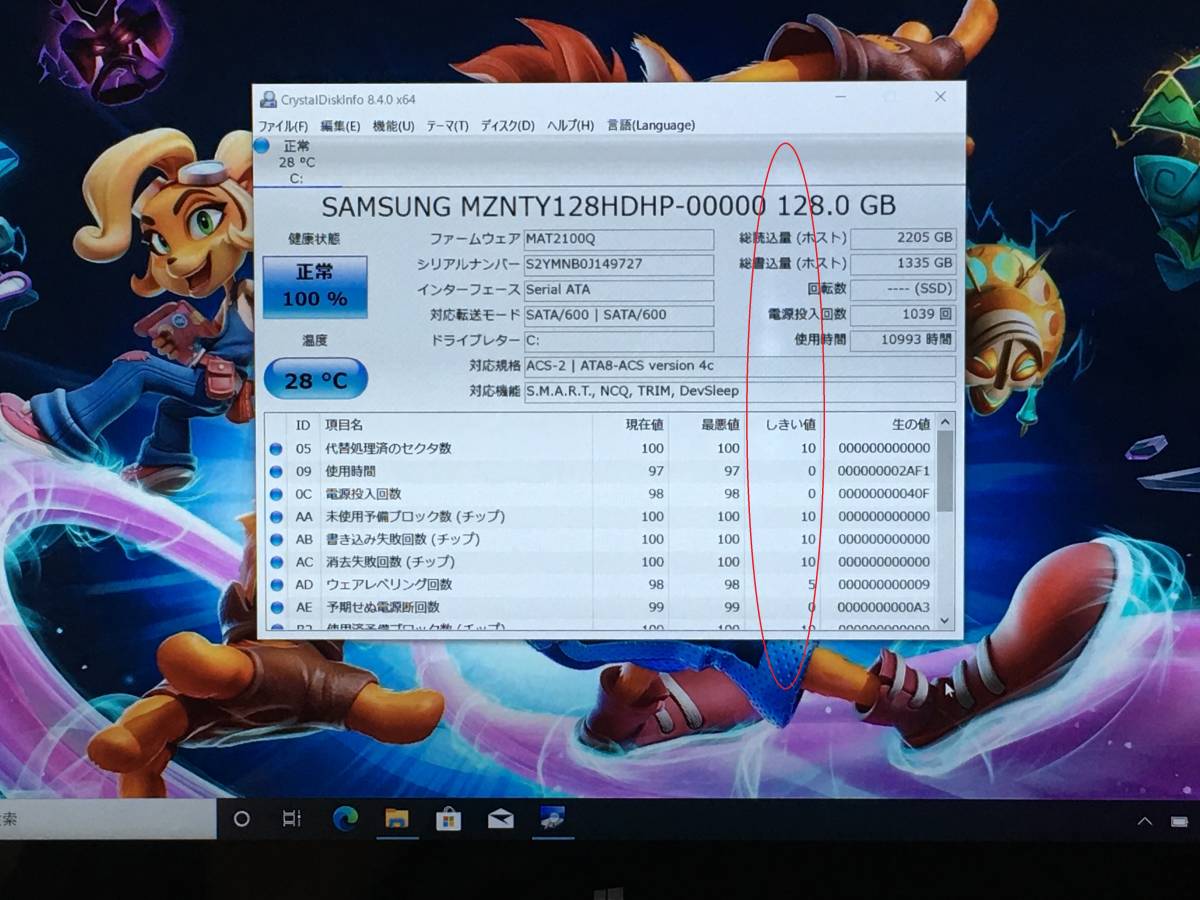Click the CrystalDiskInfo title bar app icon
Viewport: 1200px width, 900px height.
(x=268, y=100)
